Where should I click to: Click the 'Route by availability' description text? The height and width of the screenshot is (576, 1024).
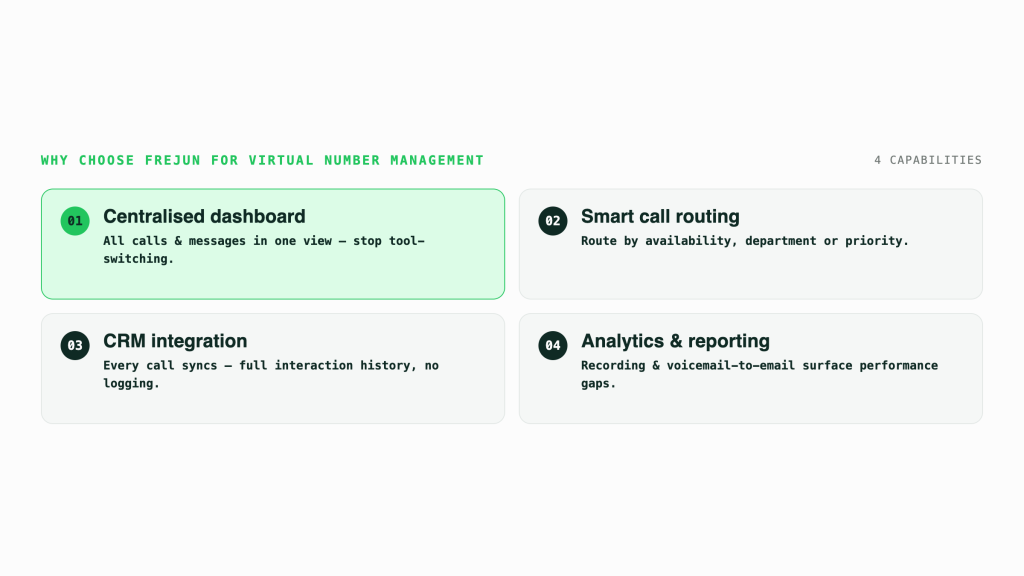tap(744, 241)
